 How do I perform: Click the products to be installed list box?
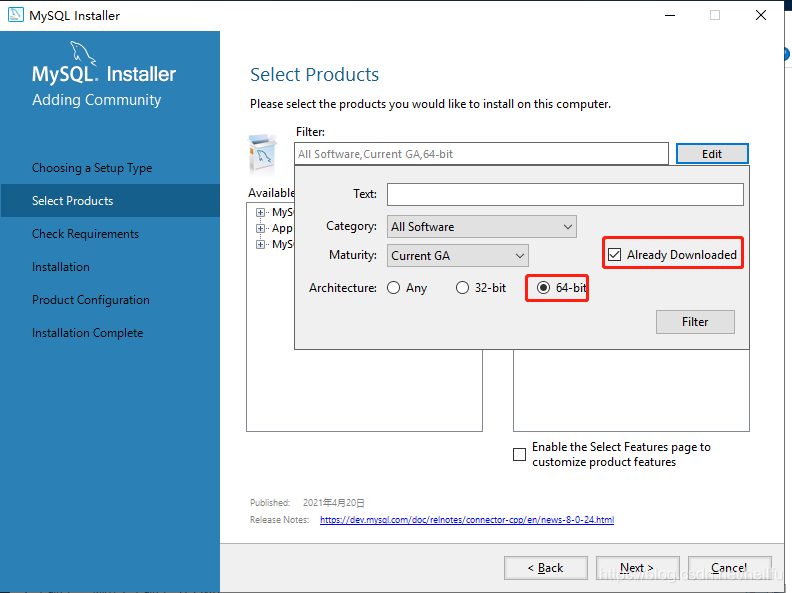(x=631, y=390)
